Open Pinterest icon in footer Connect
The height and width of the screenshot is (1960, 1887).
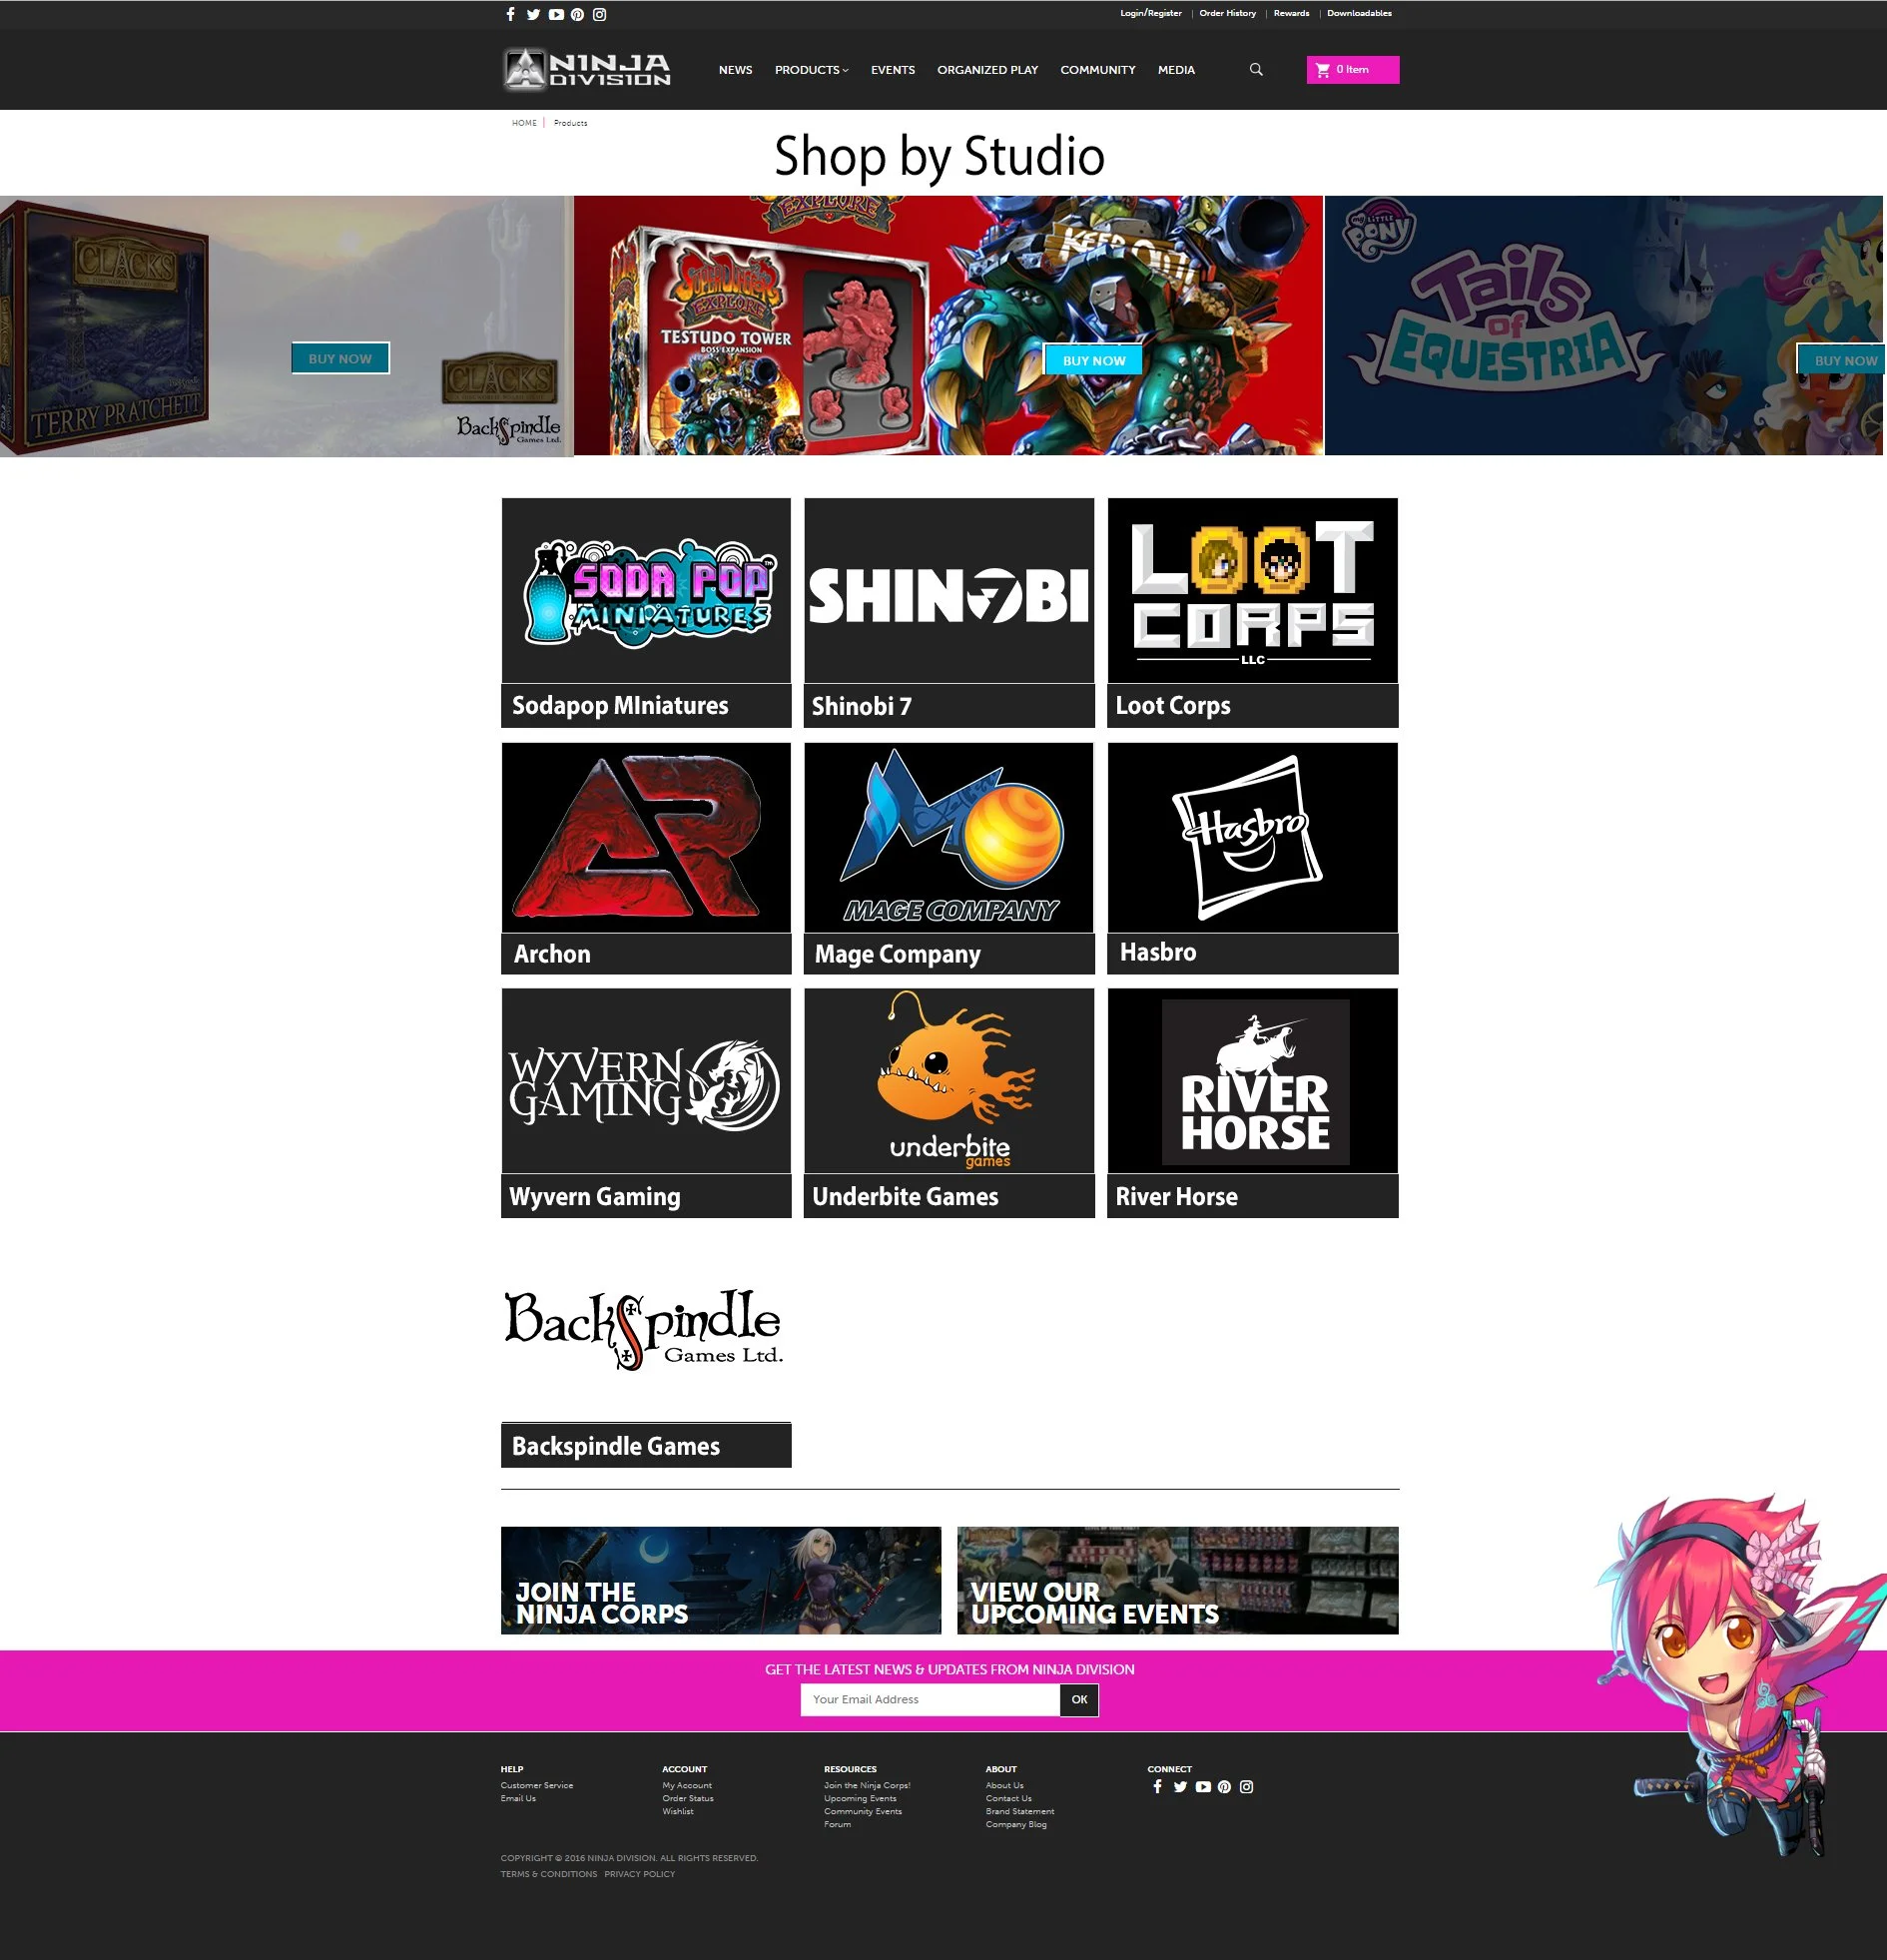1224,1786
